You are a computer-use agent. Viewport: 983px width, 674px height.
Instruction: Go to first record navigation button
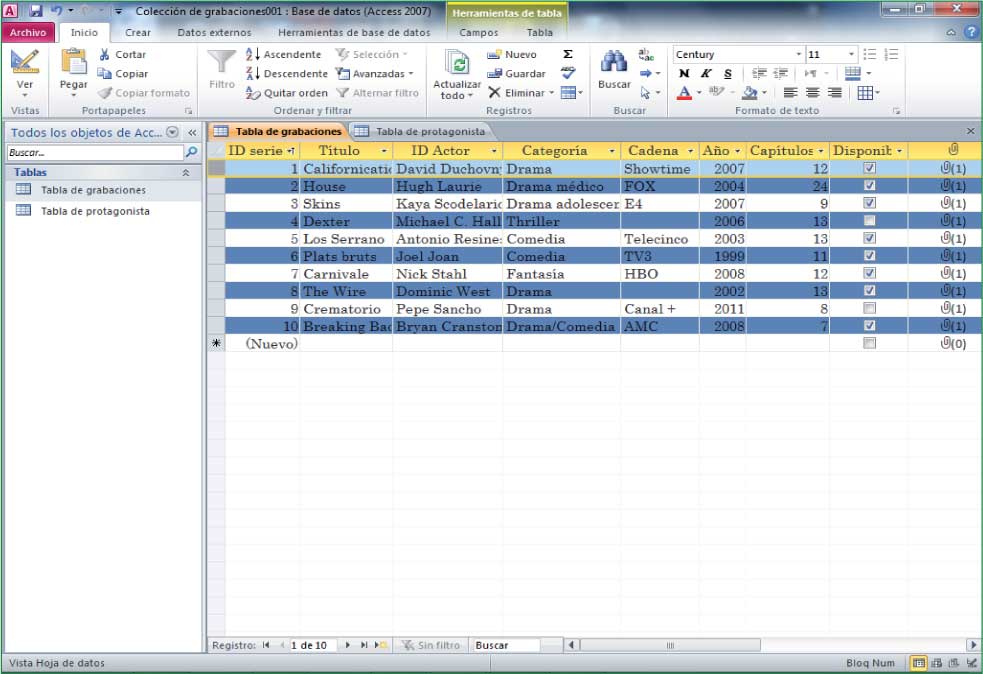266,645
